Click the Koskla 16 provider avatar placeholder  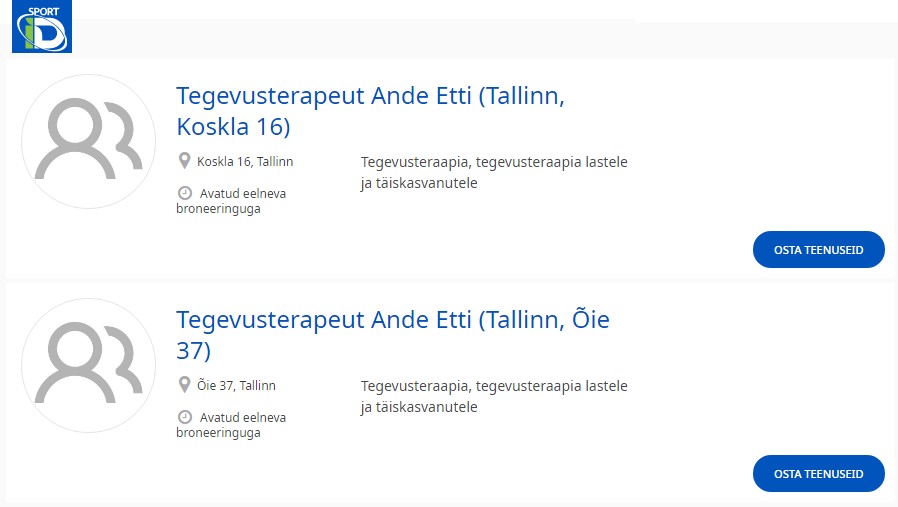[88, 141]
